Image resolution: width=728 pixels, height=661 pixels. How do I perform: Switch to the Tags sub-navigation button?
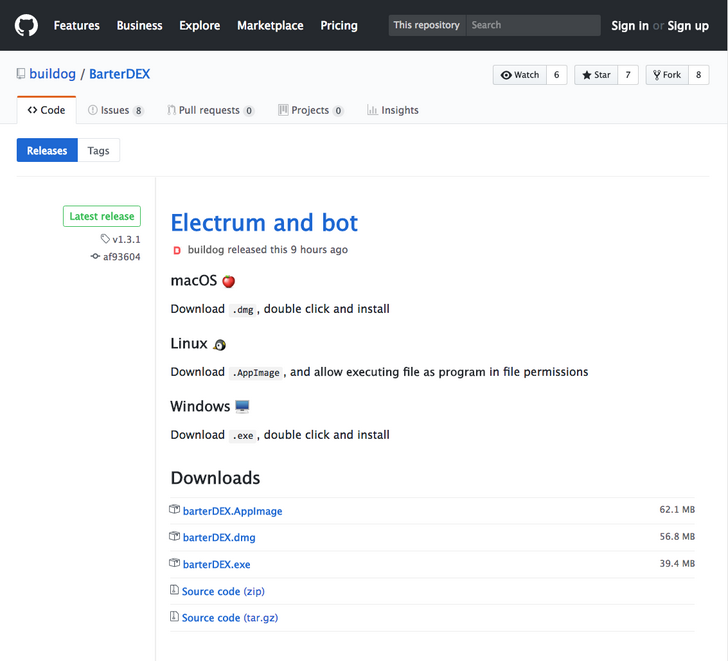(x=98, y=150)
